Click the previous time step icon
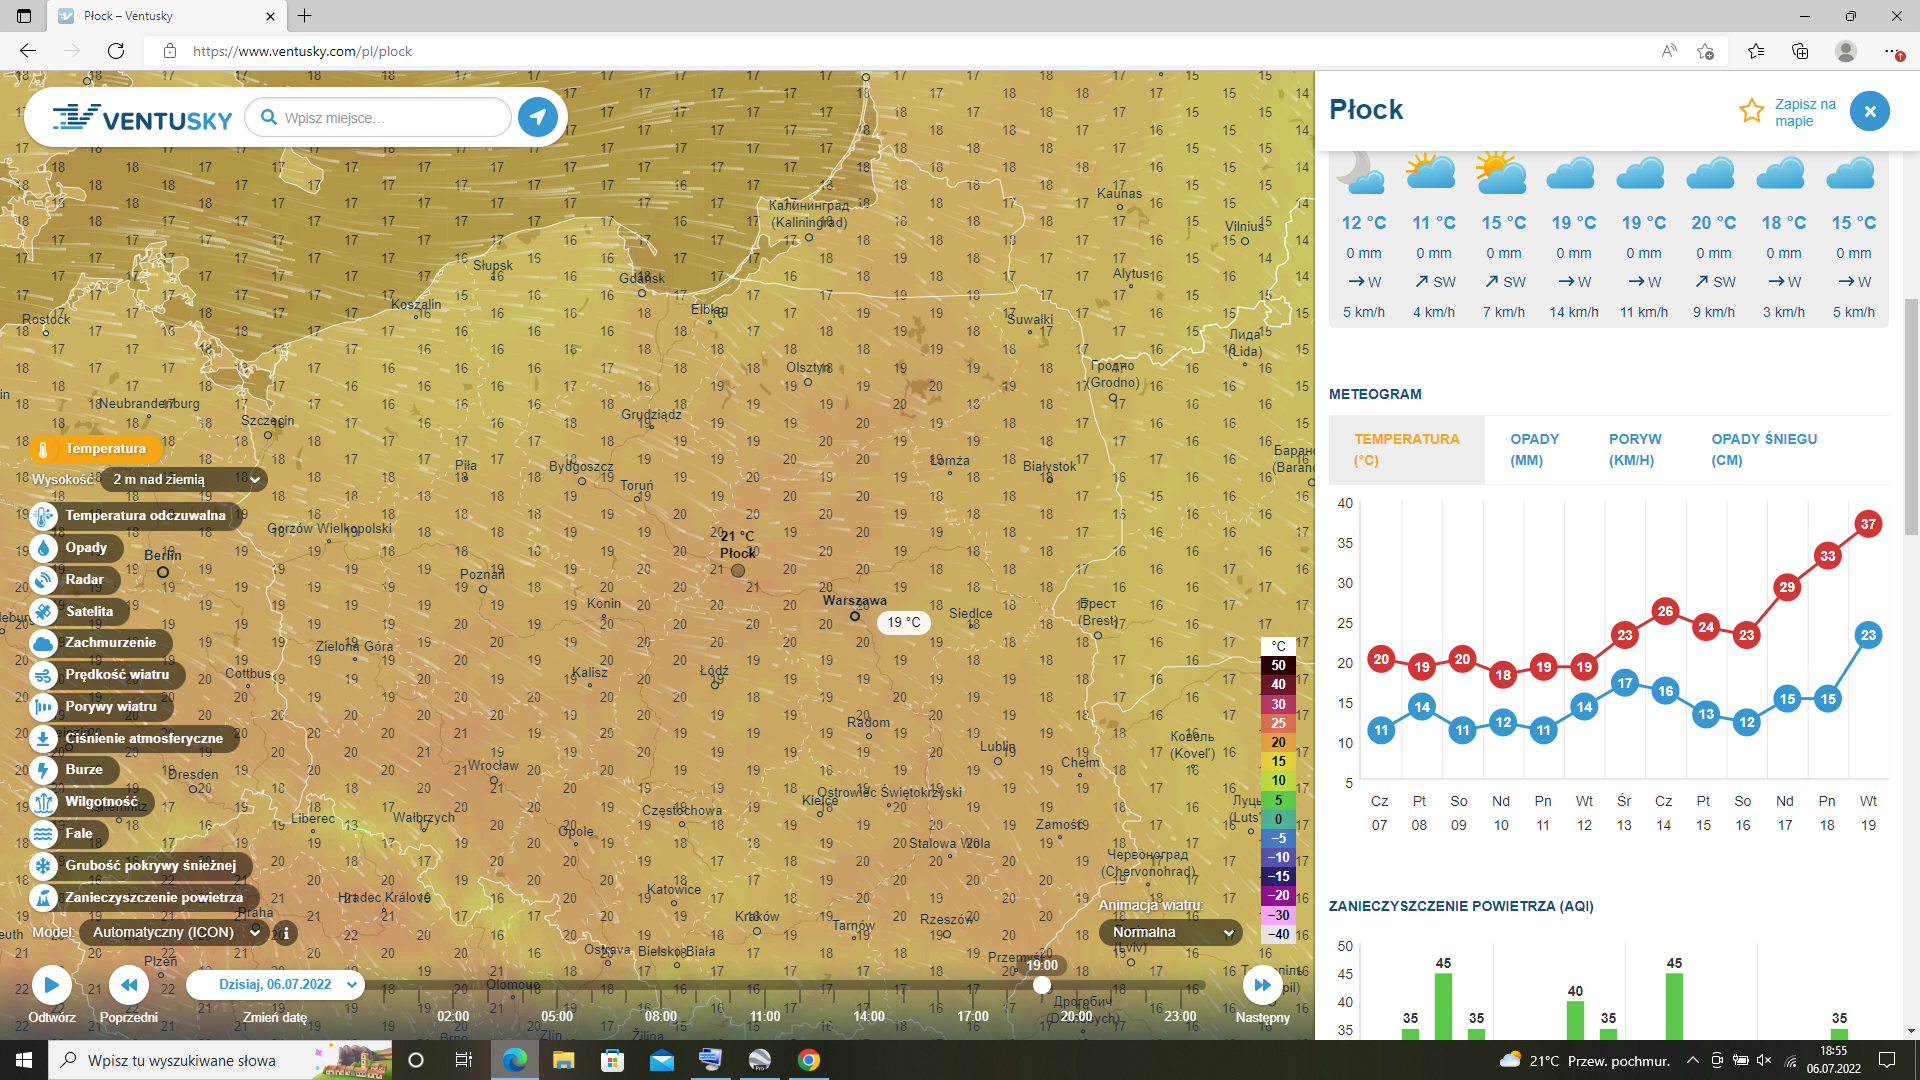This screenshot has height=1080, width=1920. [x=129, y=985]
